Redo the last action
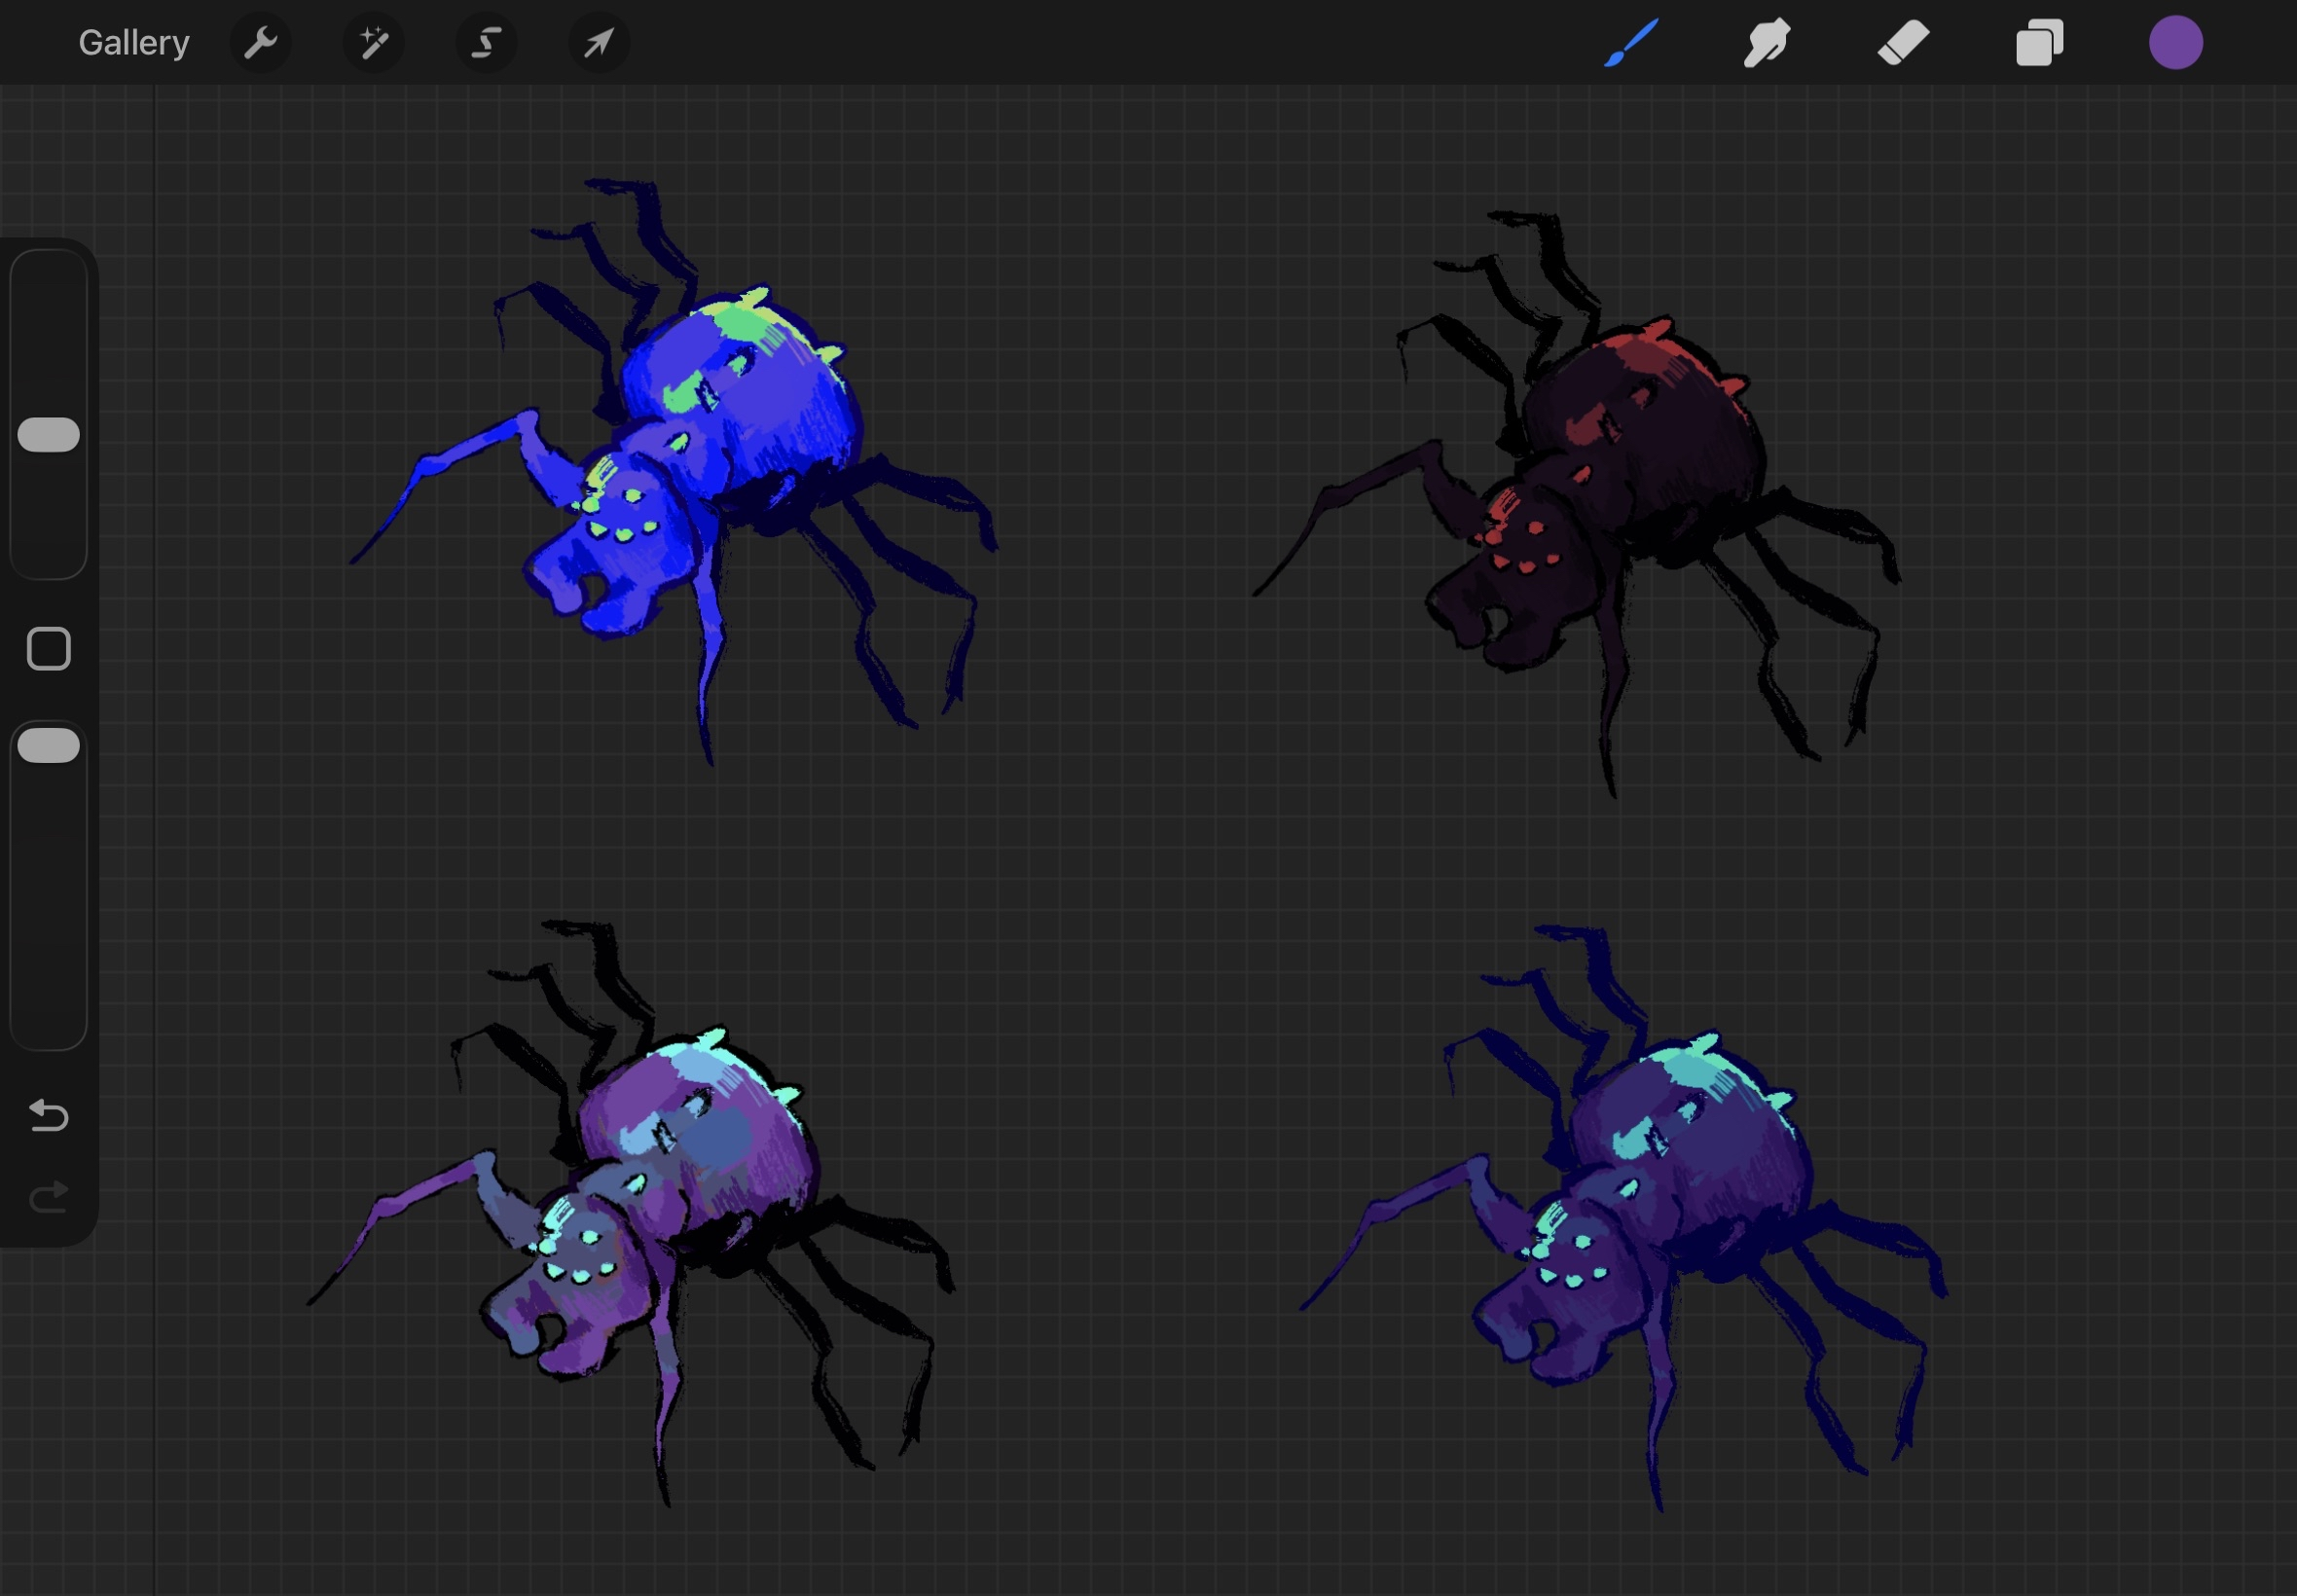Screen dimensions: 2297x1596 [x=49, y=1197]
